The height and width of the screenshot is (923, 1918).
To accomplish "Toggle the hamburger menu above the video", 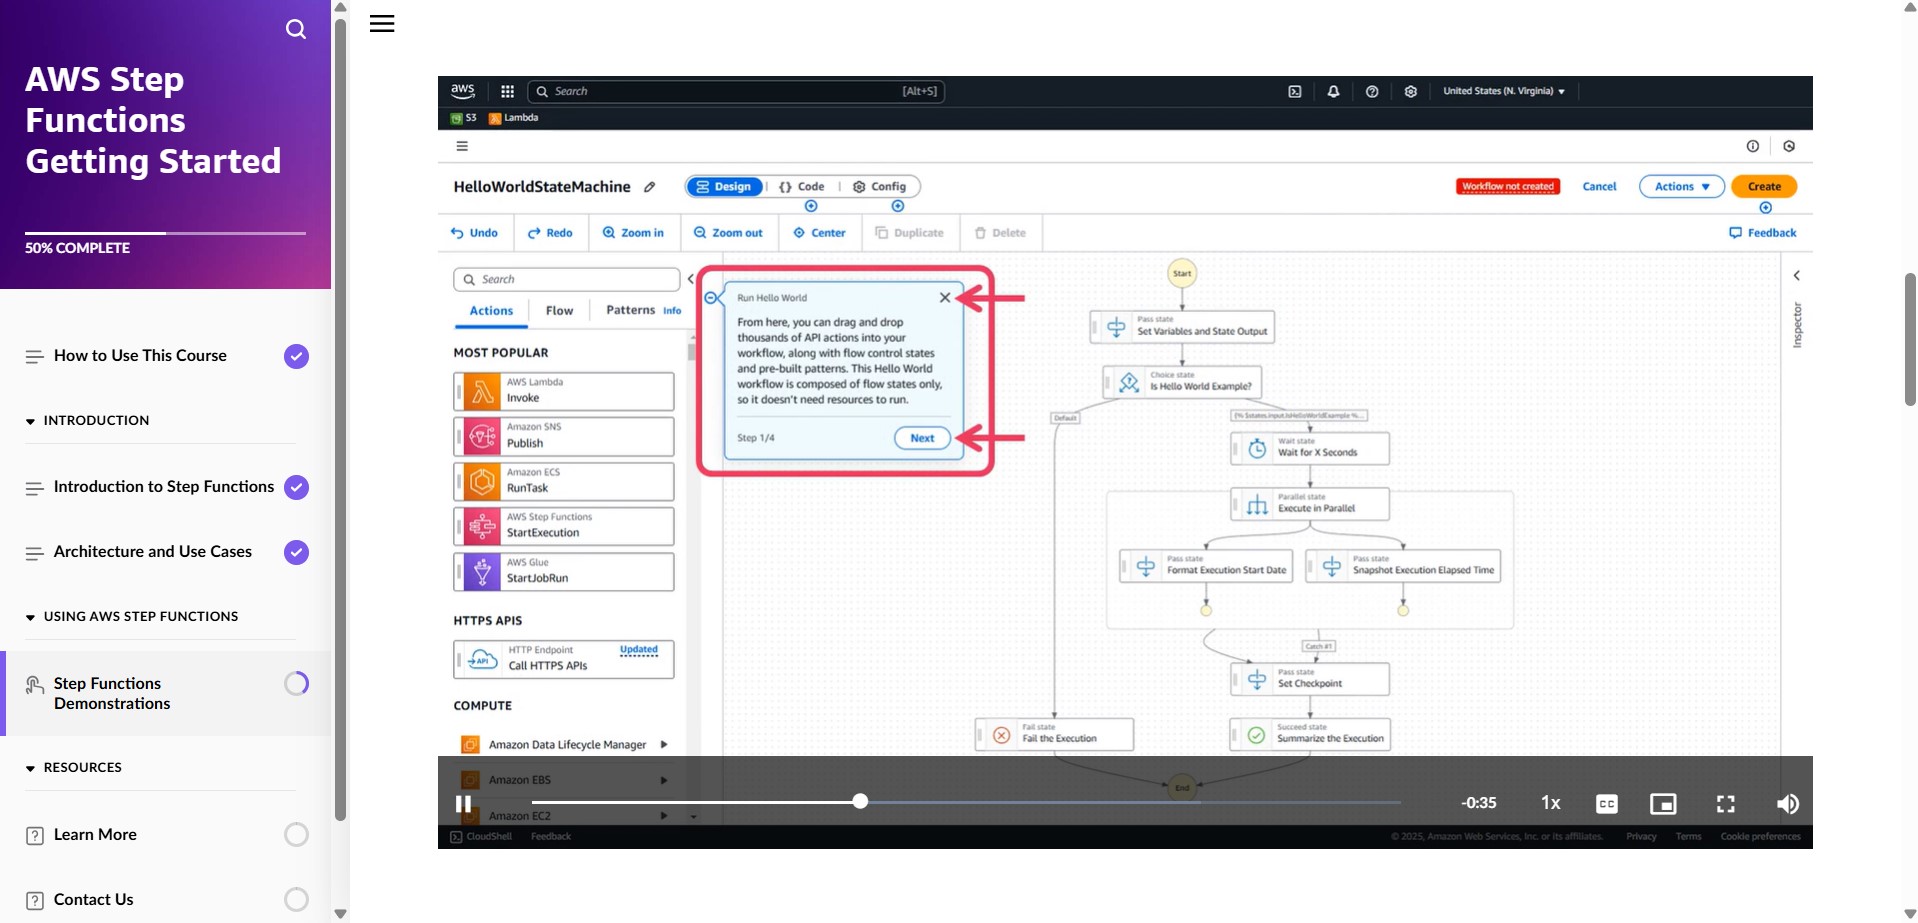I will click(x=382, y=24).
